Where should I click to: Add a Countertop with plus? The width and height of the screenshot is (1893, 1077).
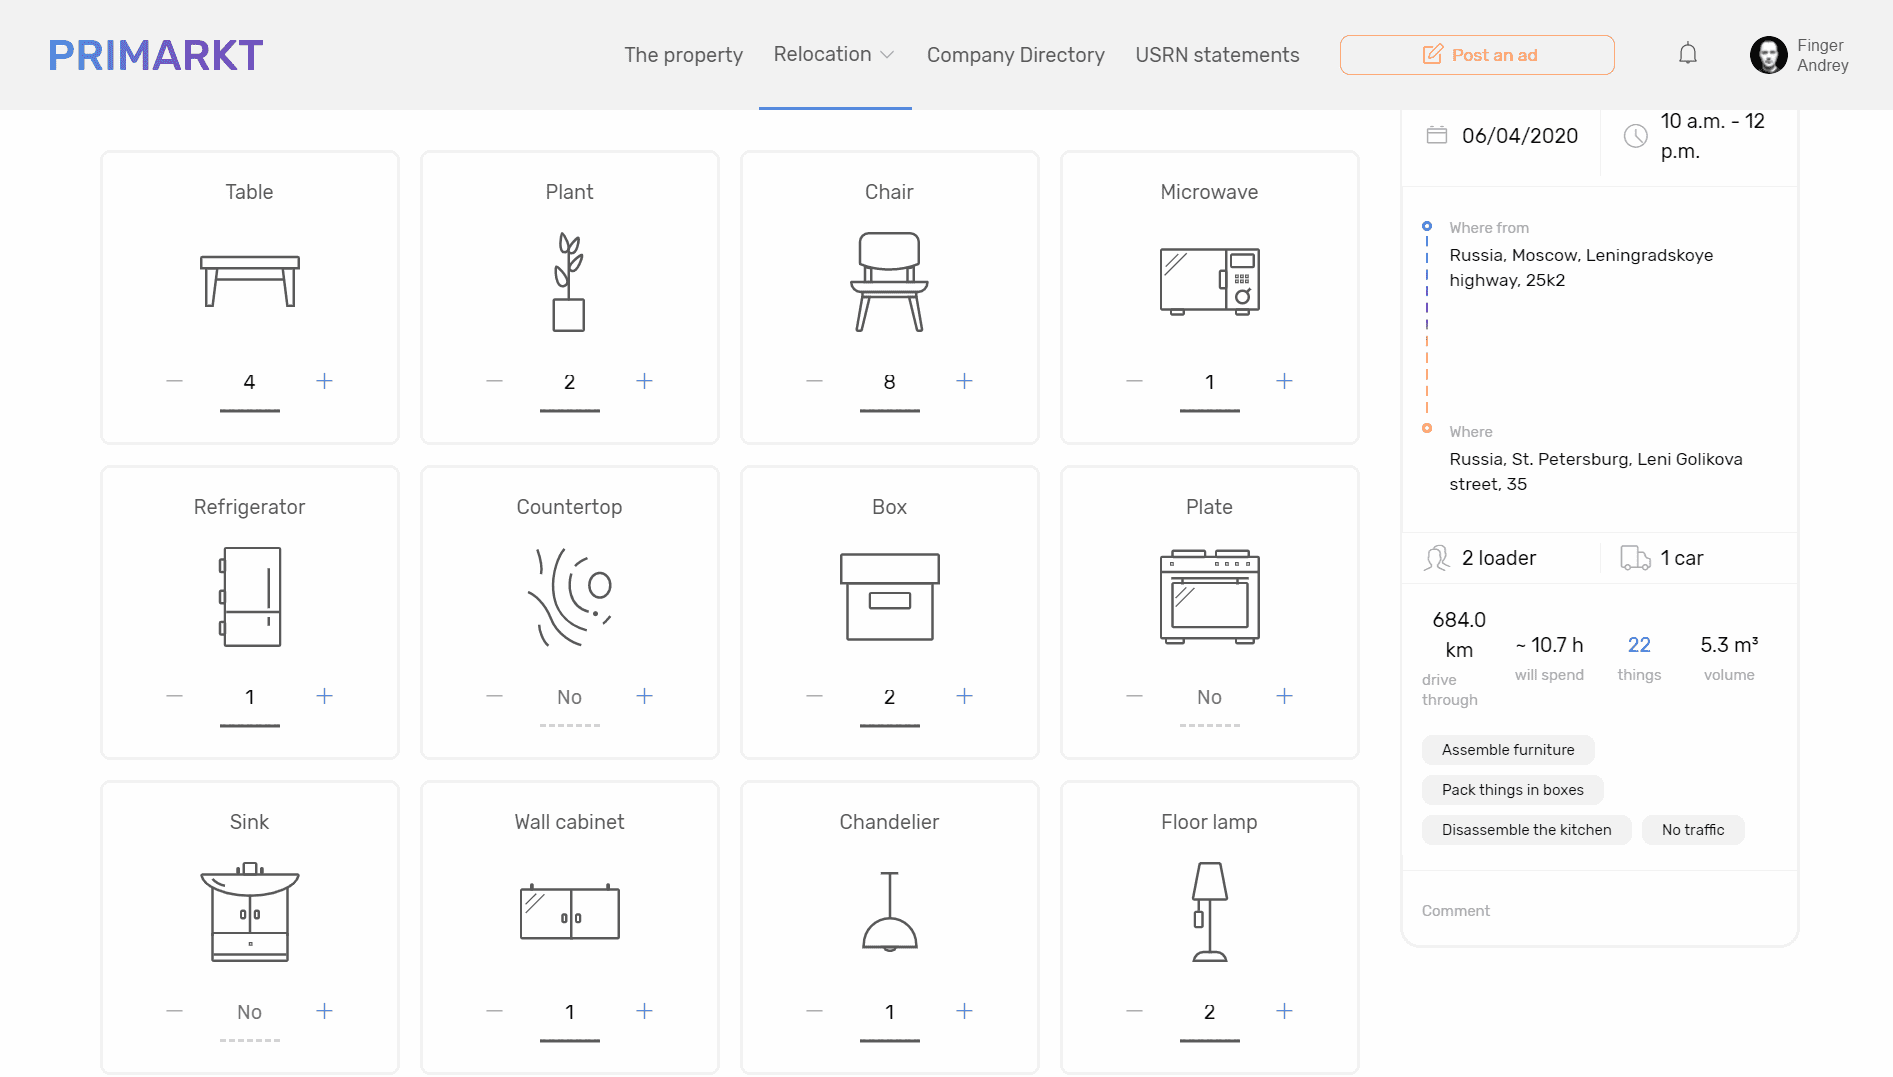[x=644, y=696]
